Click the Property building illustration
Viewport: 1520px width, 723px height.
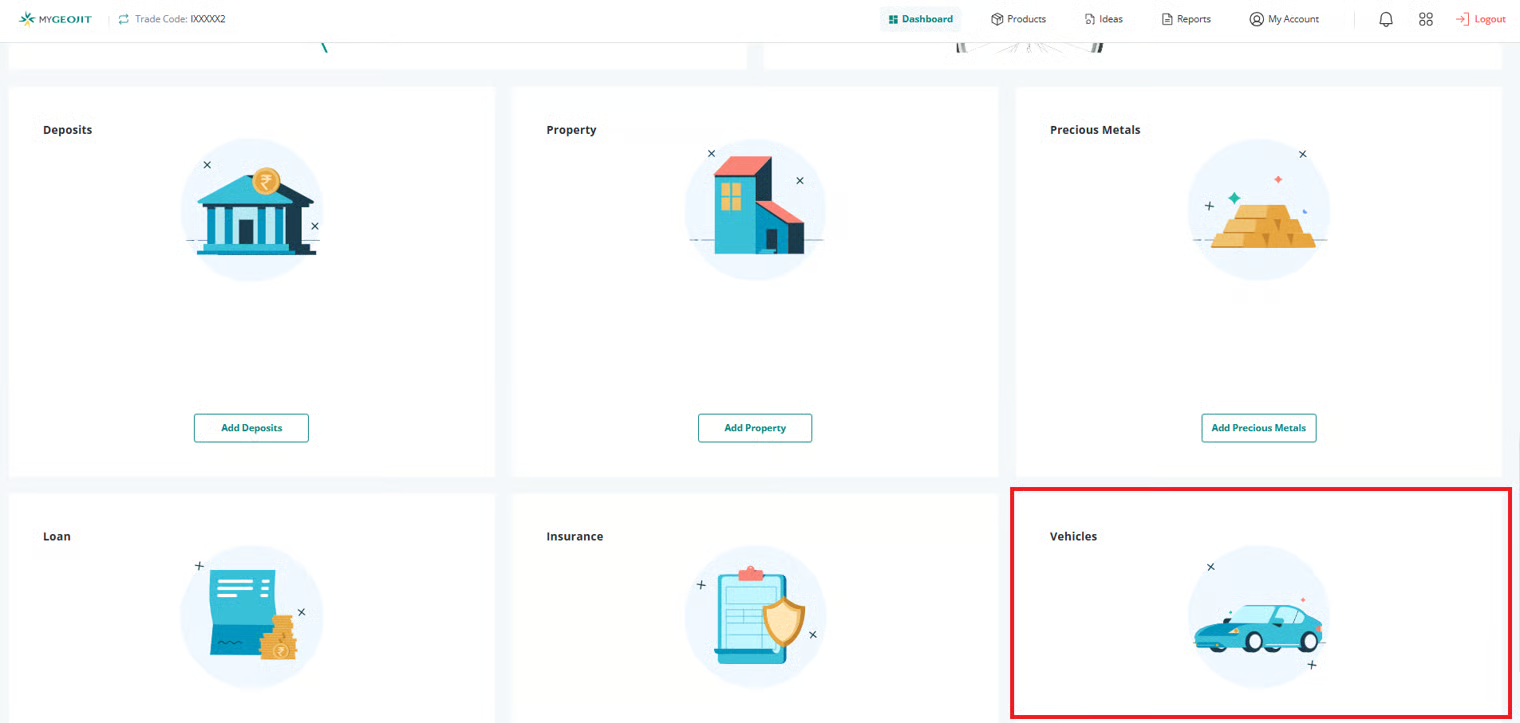[x=756, y=207]
